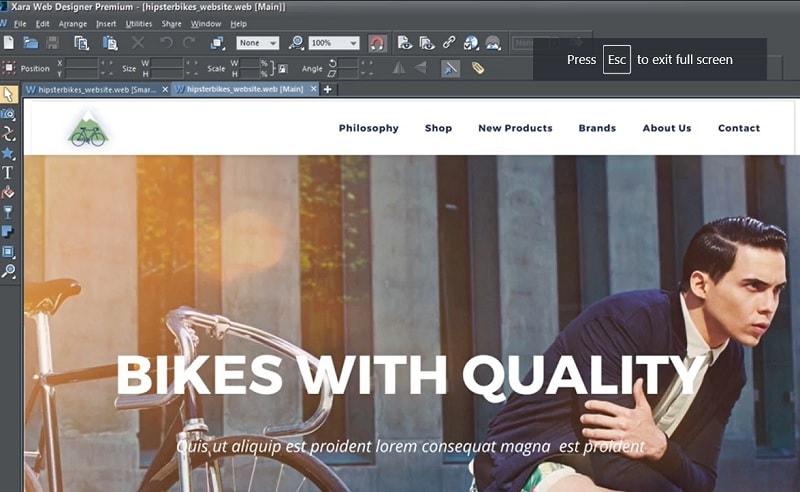800x492 pixels.
Task: Click the yellow tag names icon
Action: (x=478, y=68)
